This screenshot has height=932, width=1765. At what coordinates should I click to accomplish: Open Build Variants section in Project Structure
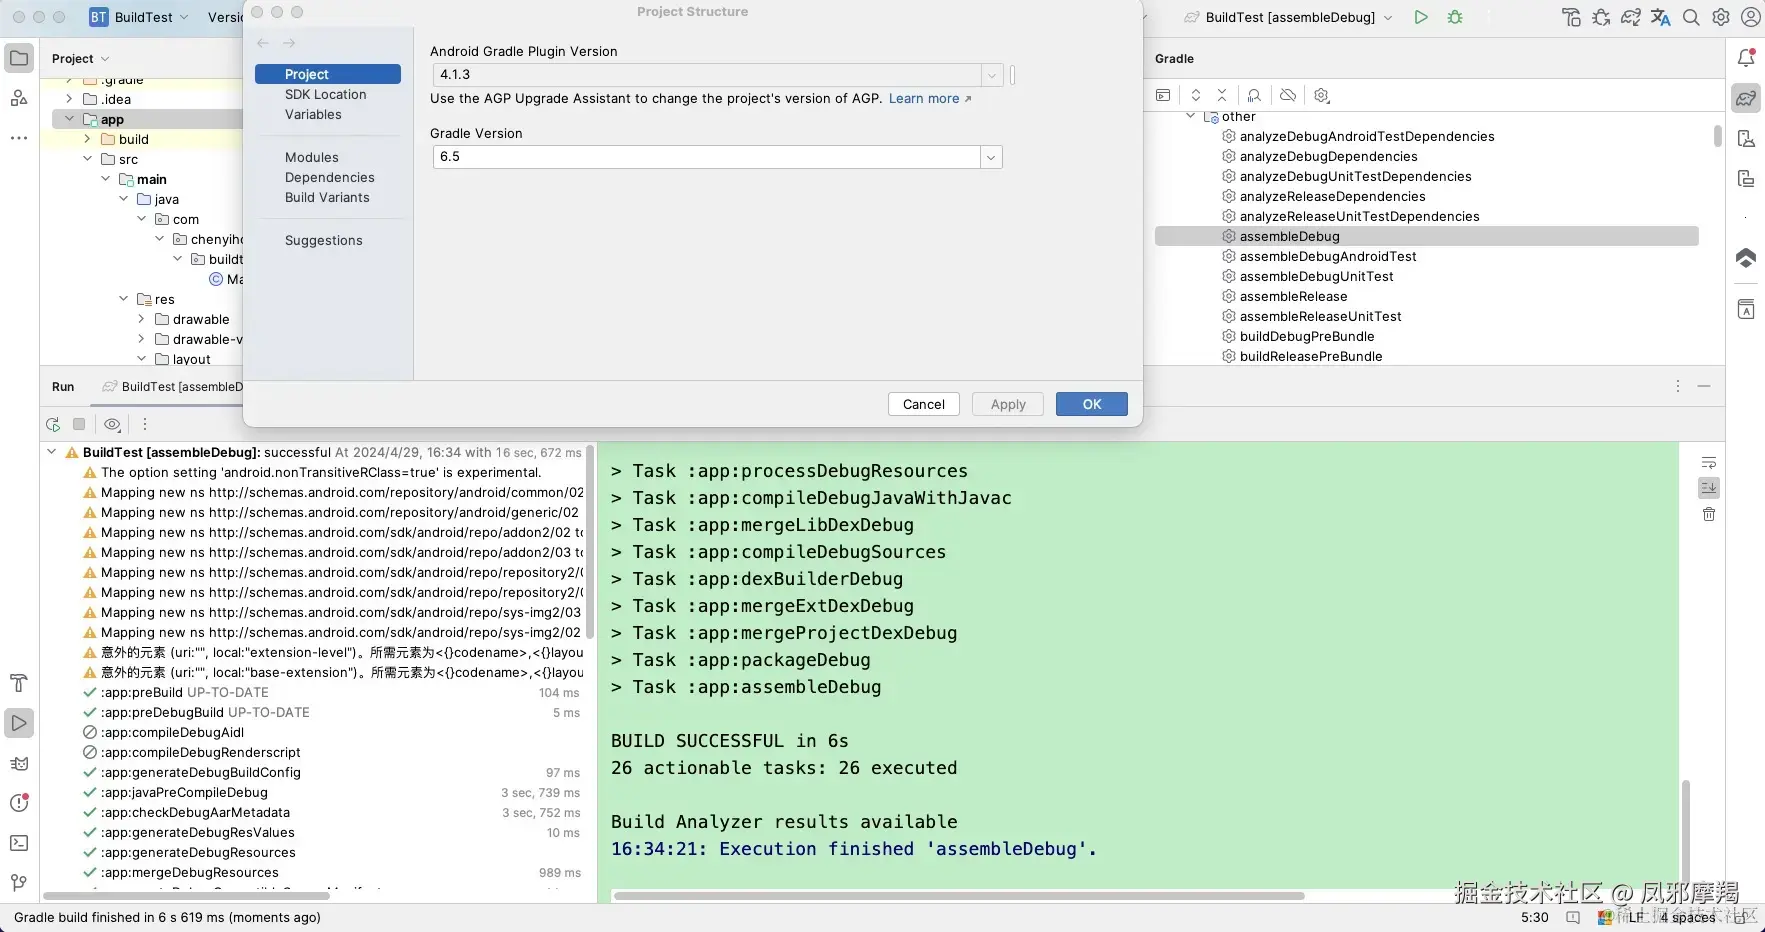[327, 197]
